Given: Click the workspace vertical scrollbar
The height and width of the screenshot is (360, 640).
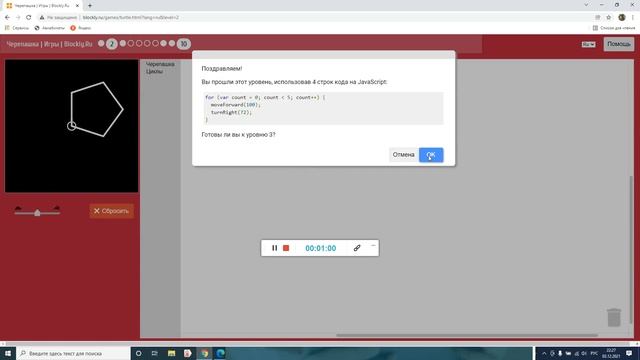Looking at the screenshot, I should pyautogui.click(x=632, y=249).
